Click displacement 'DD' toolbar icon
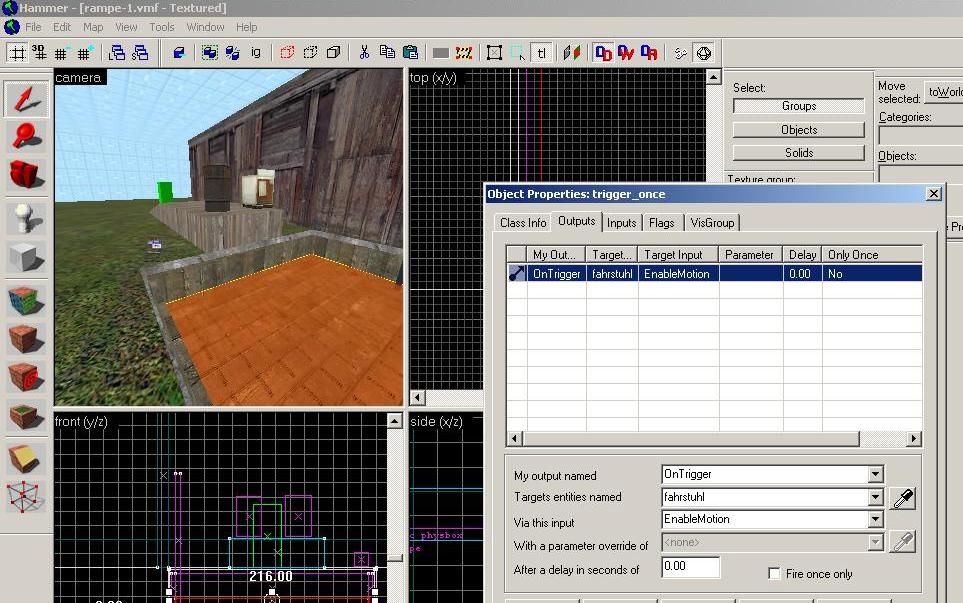 point(603,53)
